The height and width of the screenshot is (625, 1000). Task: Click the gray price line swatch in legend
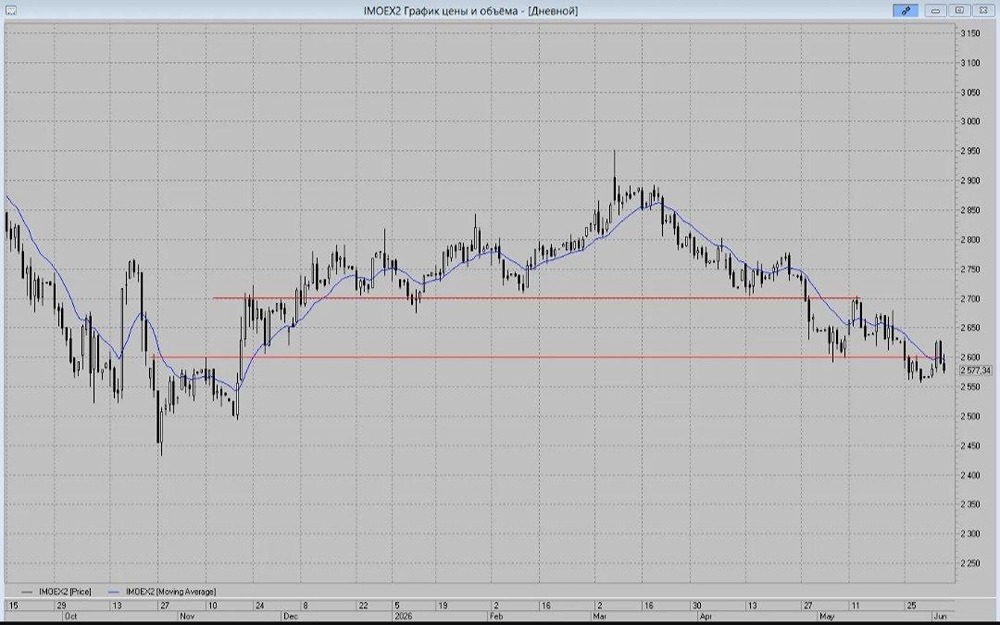(x=27, y=592)
